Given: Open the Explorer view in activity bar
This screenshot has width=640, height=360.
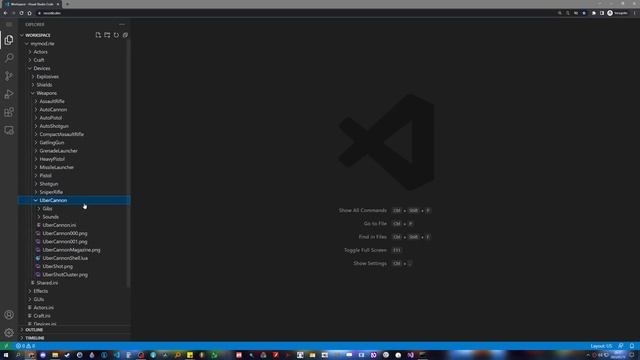Looking at the screenshot, I should 9,40.
